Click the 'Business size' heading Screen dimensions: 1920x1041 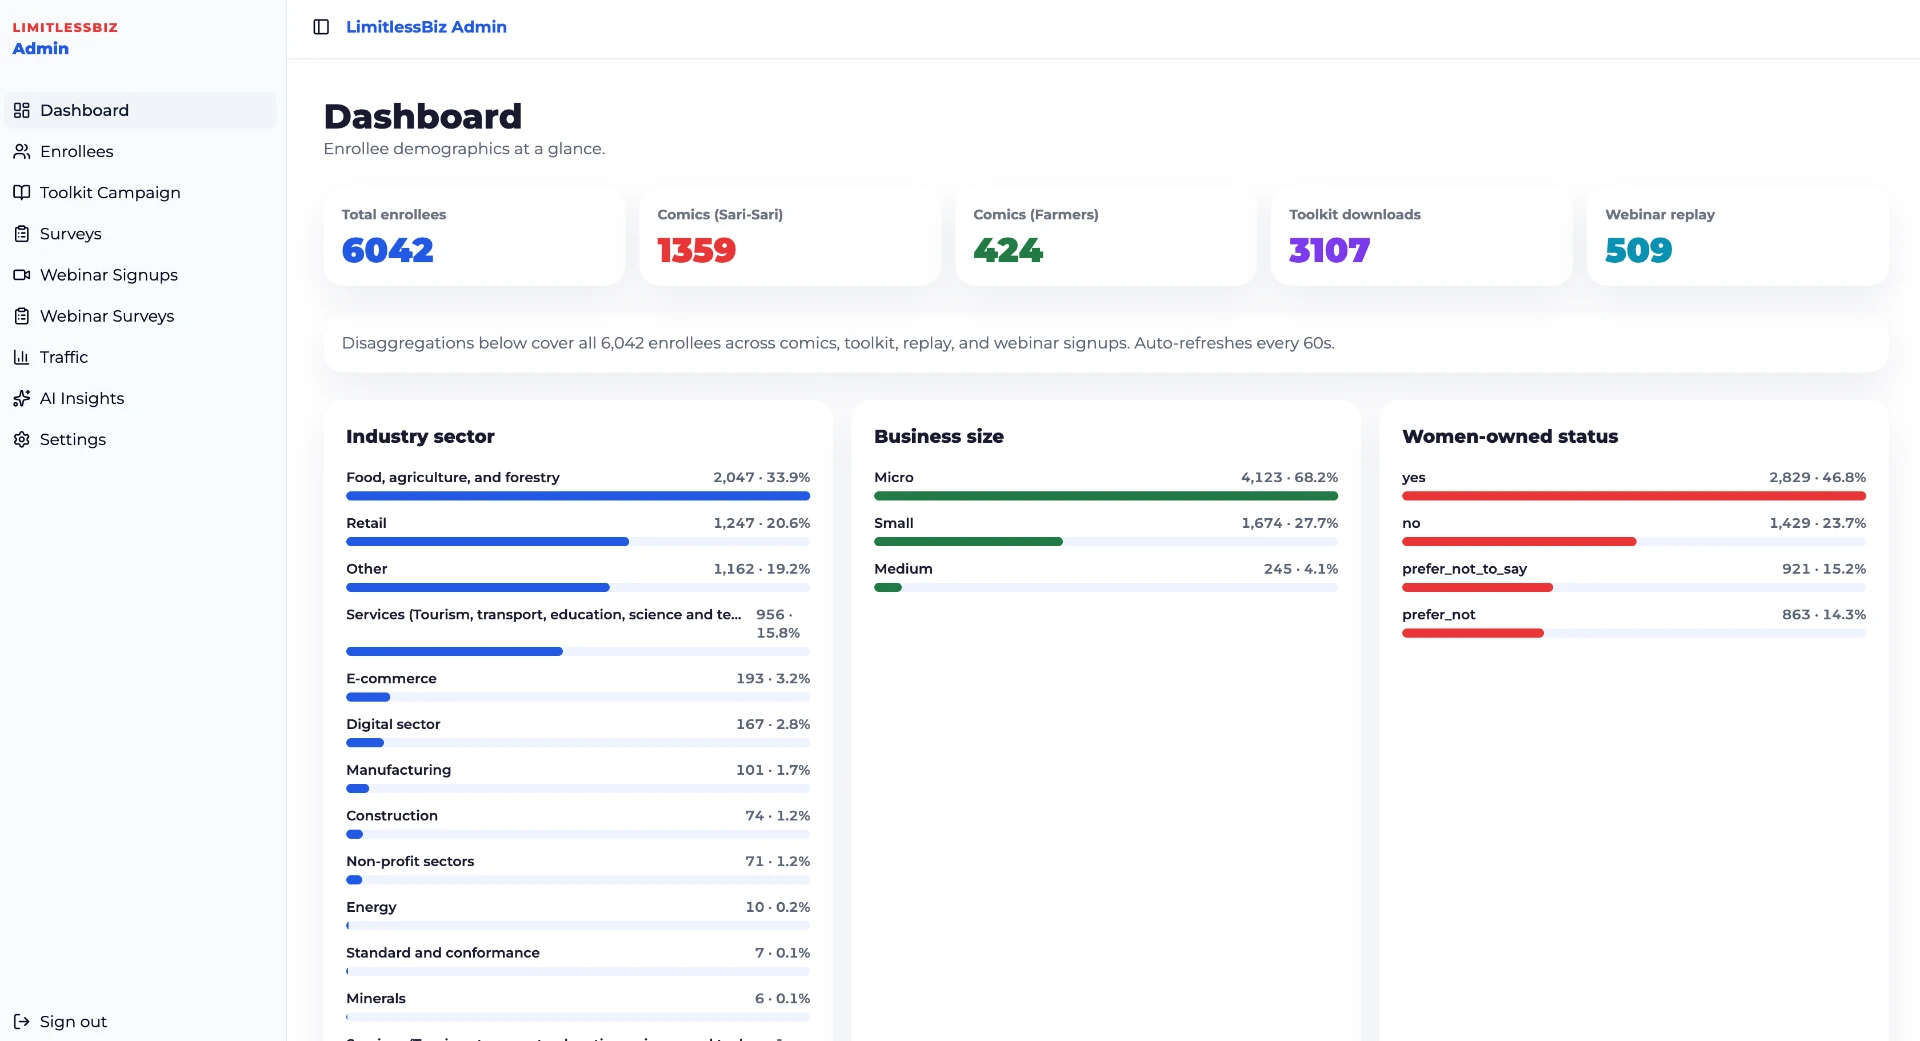coord(939,436)
